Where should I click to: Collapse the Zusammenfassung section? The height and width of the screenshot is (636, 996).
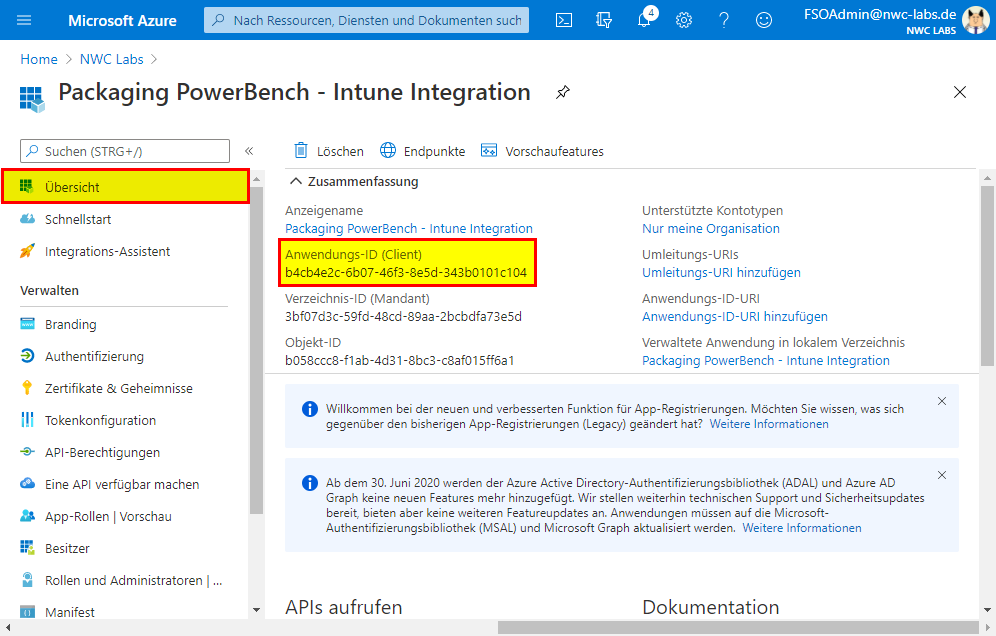295,182
